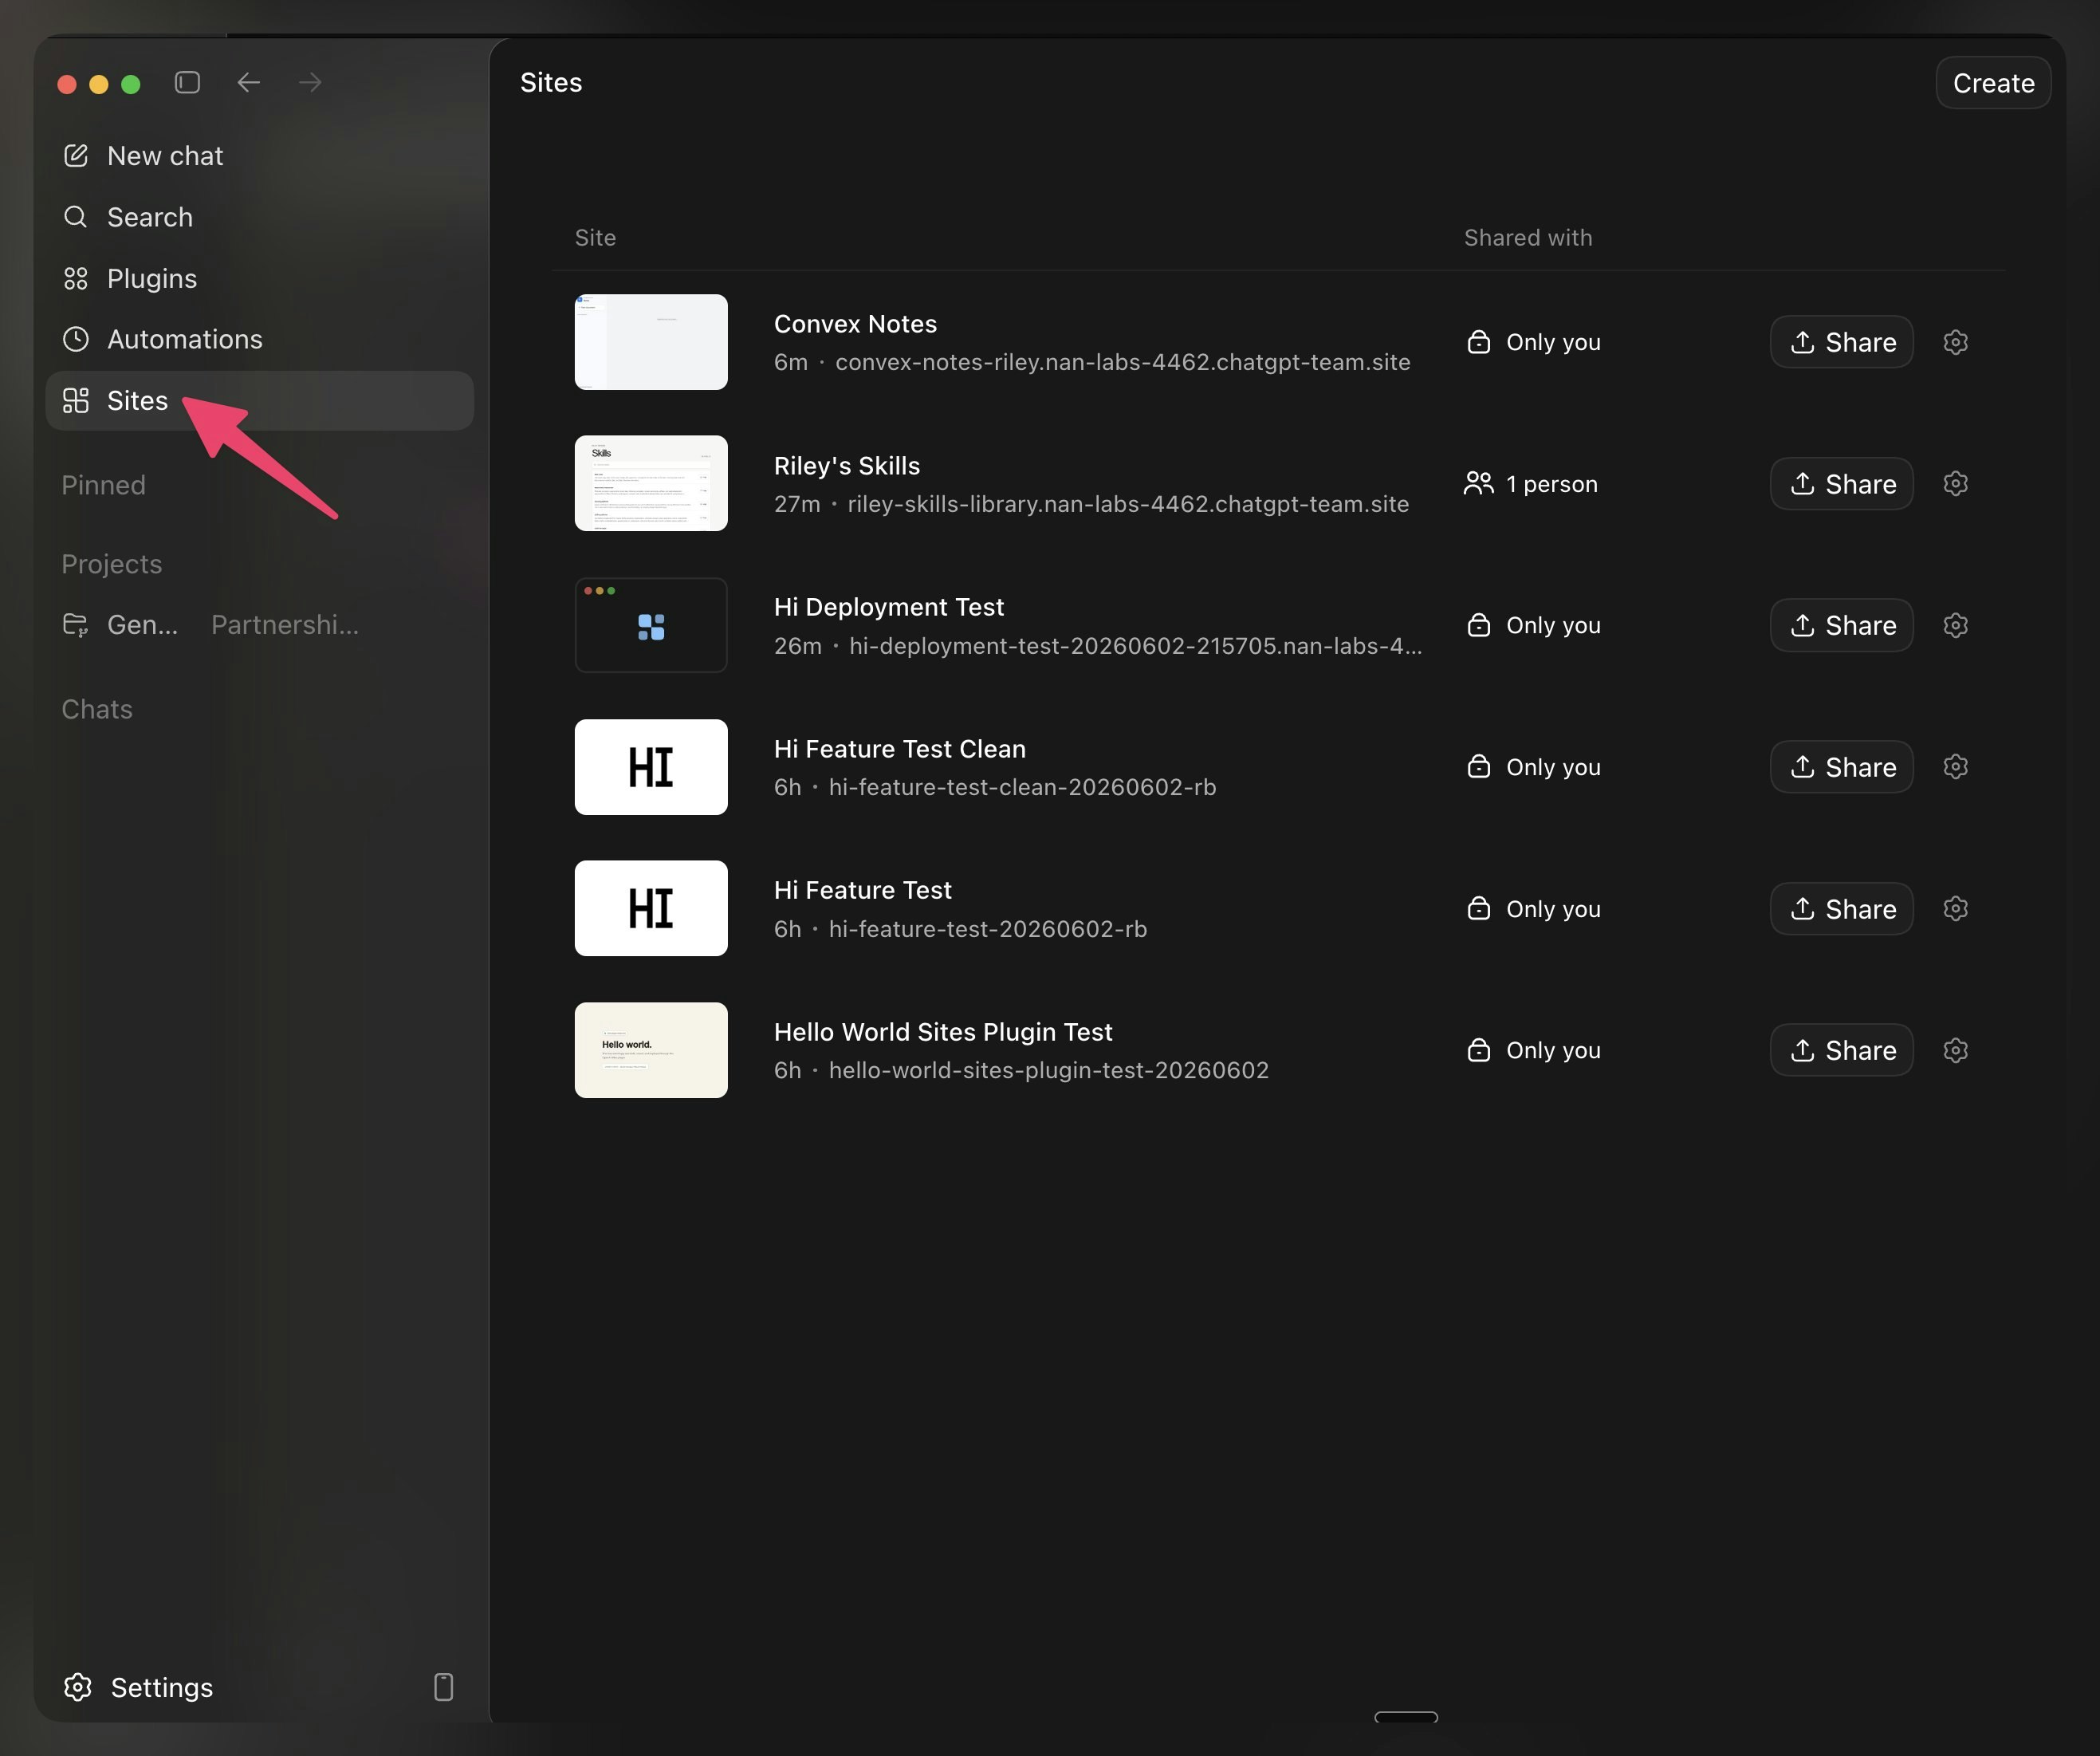Open the Hi Feature Test Clean thumbnail

point(651,767)
